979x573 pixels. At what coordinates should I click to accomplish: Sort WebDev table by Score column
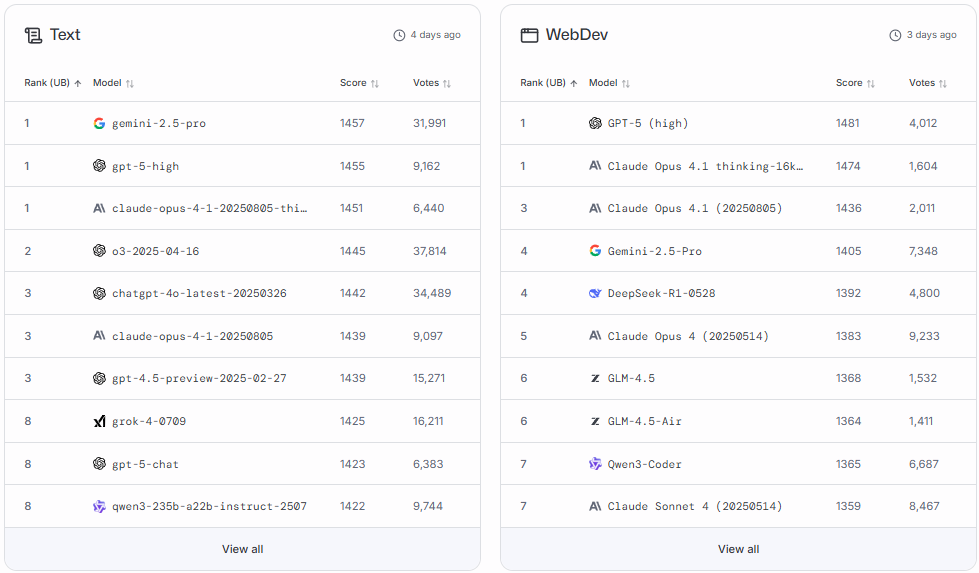click(x=855, y=83)
